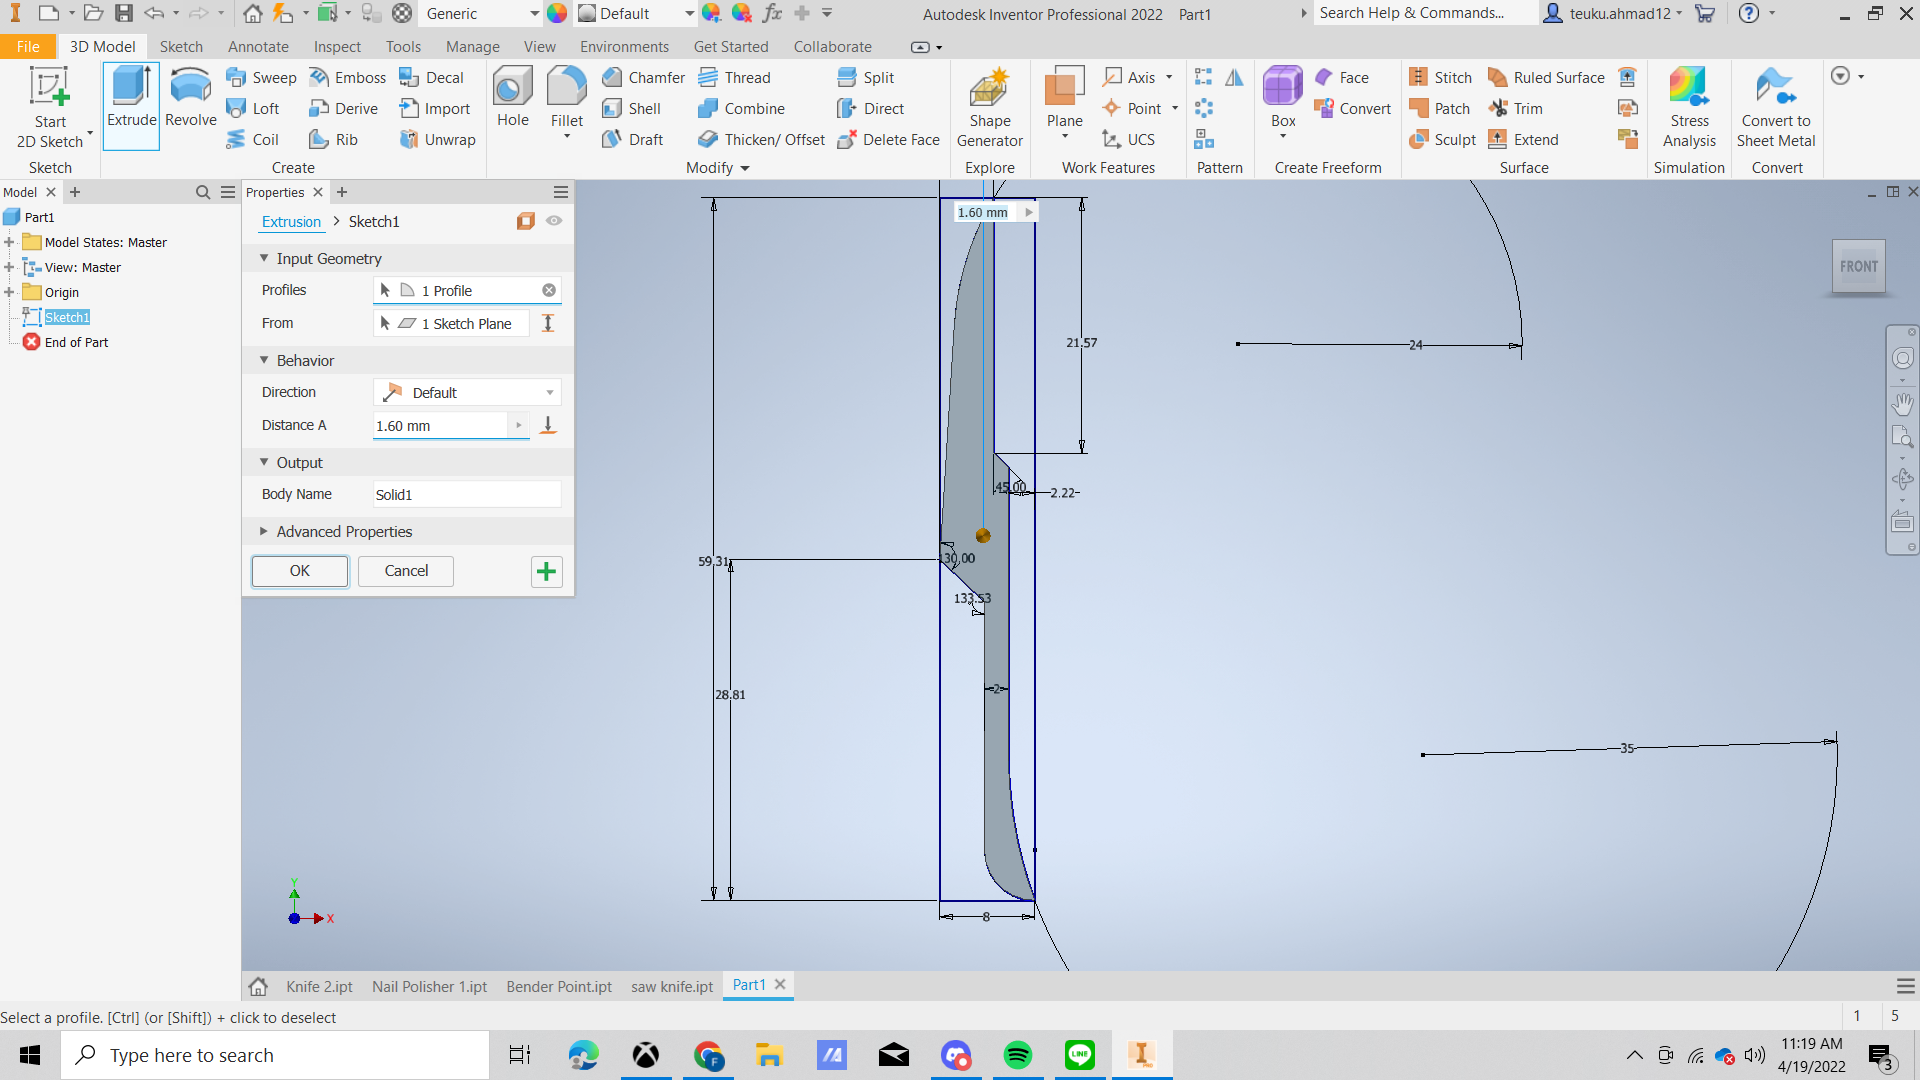Image resolution: width=1920 pixels, height=1080 pixels.
Task: Clear the 1 Profile selection
Action: tap(549, 290)
